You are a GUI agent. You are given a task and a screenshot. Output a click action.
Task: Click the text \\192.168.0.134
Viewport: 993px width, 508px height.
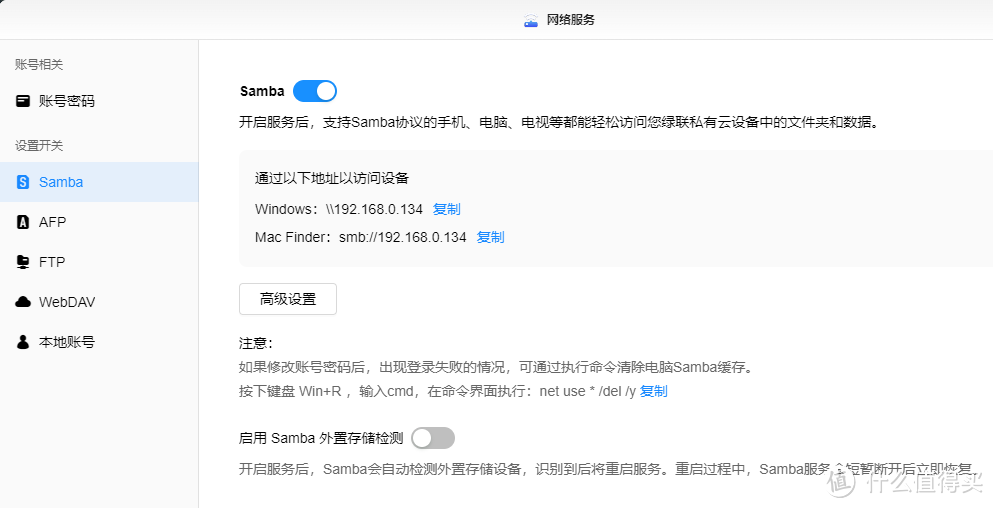374,209
